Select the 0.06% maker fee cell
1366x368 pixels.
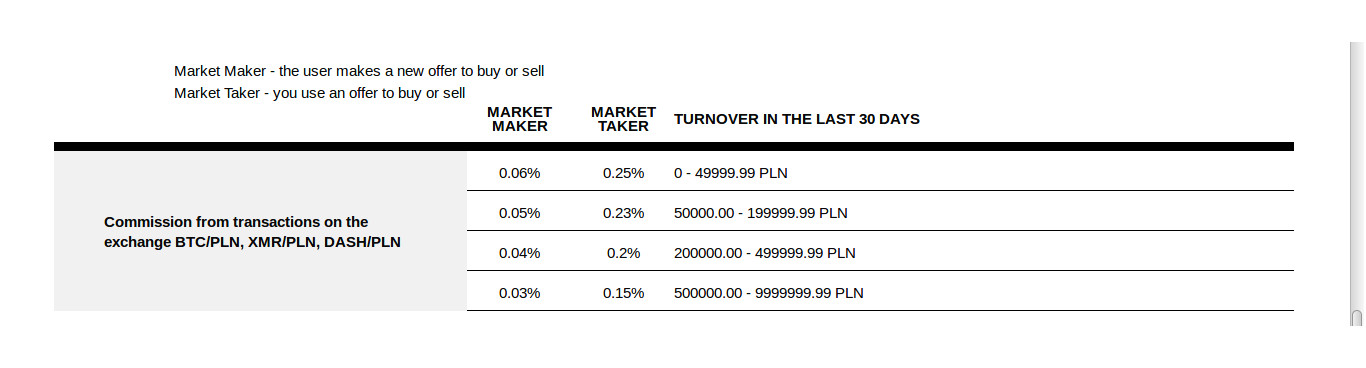(x=519, y=173)
